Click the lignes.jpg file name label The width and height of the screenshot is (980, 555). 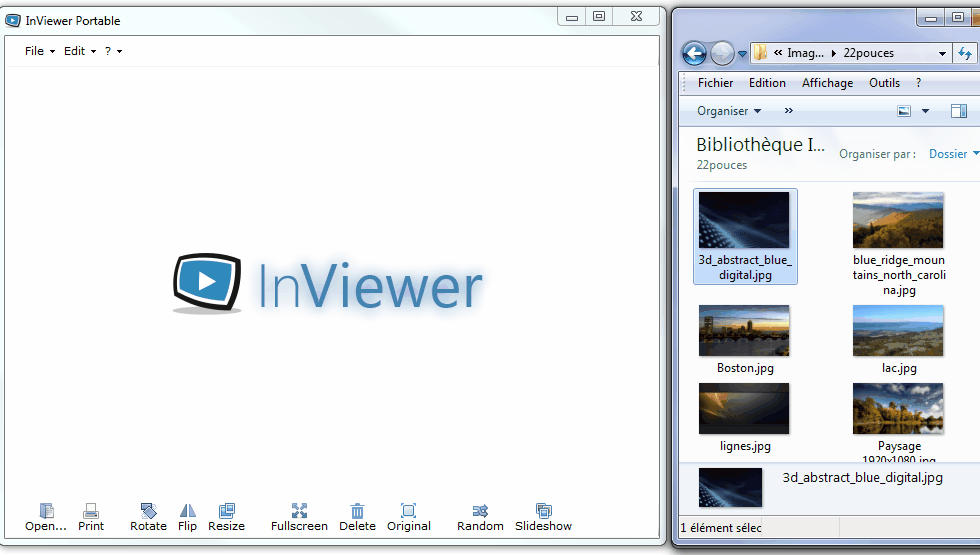[x=745, y=446]
